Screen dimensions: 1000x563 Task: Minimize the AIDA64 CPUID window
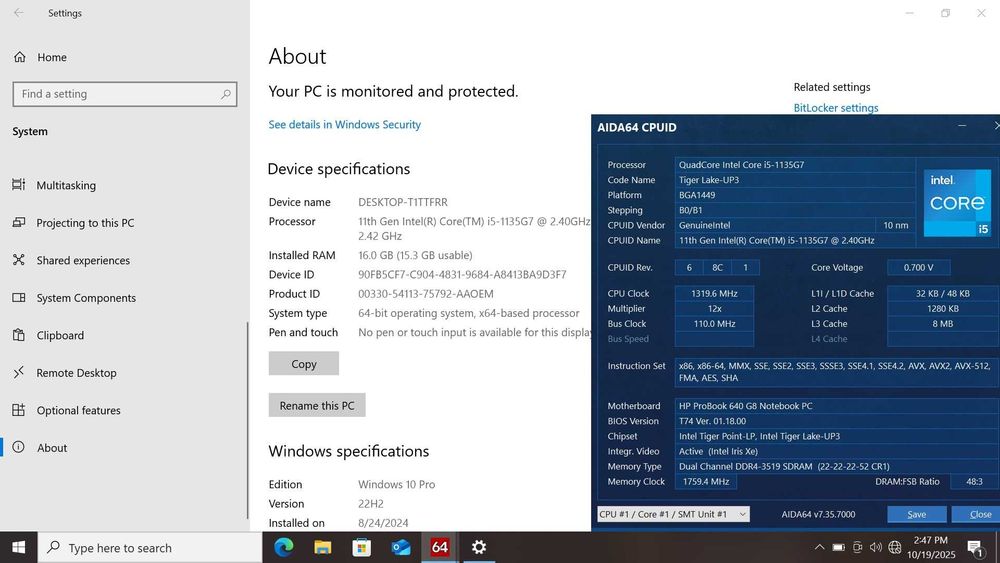962,126
